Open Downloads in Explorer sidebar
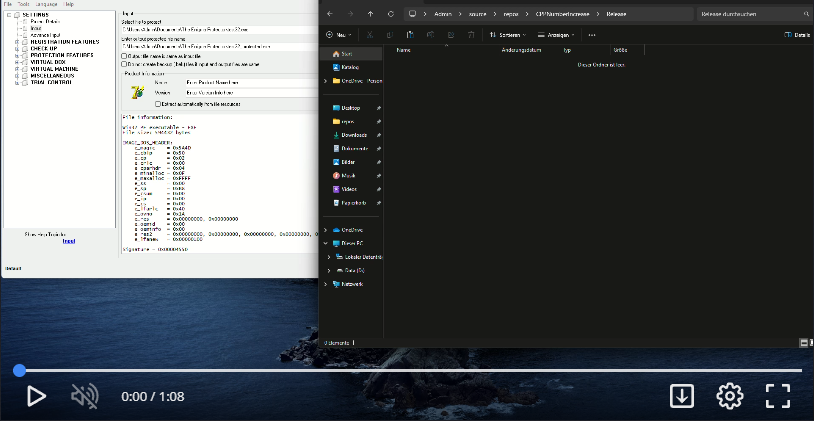 coord(352,135)
